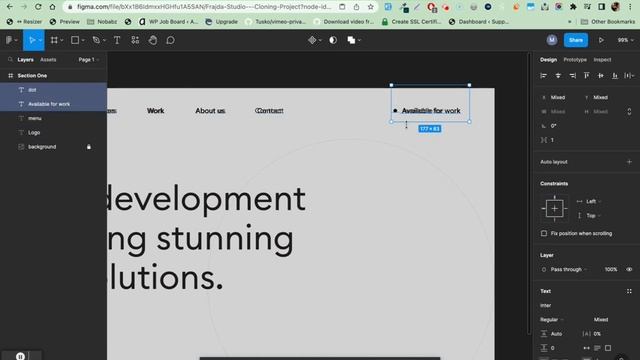Switch to the Design tab
Viewport: 640px width, 360px height.
pyautogui.click(x=548, y=60)
